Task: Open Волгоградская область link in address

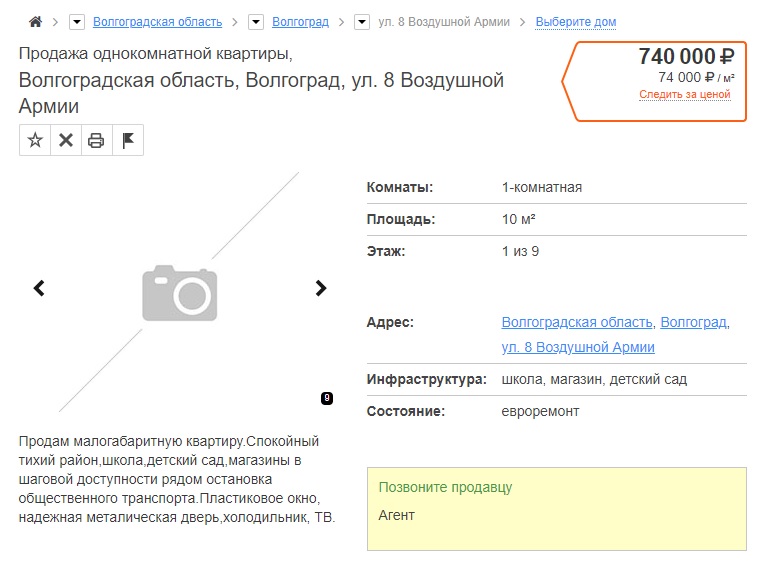Action: click(x=577, y=322)
